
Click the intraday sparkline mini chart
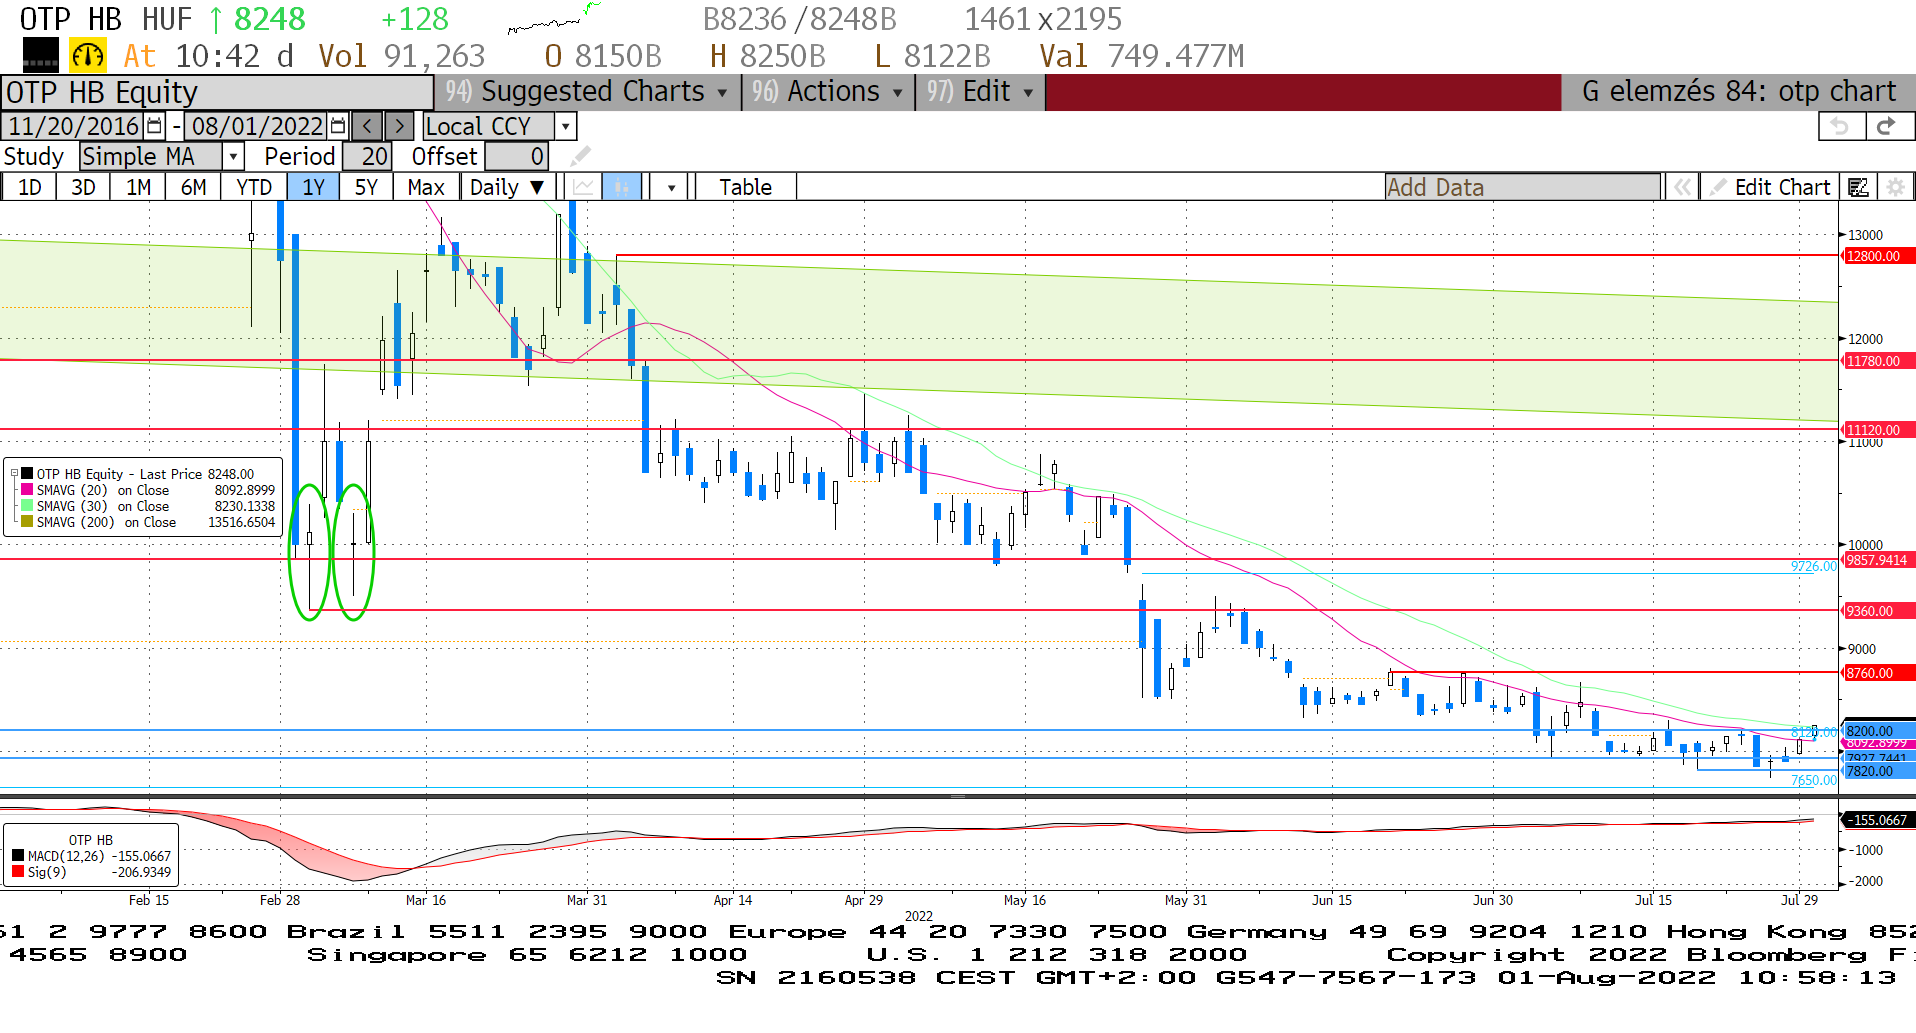554,18
